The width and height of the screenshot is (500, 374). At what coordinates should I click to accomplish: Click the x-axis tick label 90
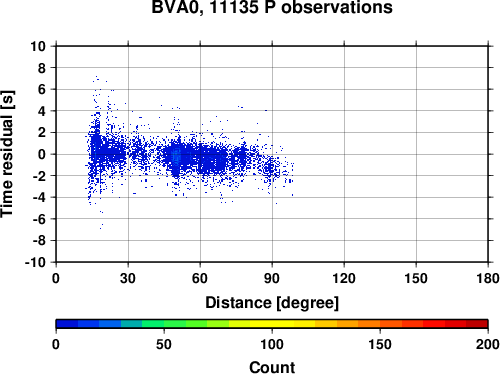(x=272, y=278)
